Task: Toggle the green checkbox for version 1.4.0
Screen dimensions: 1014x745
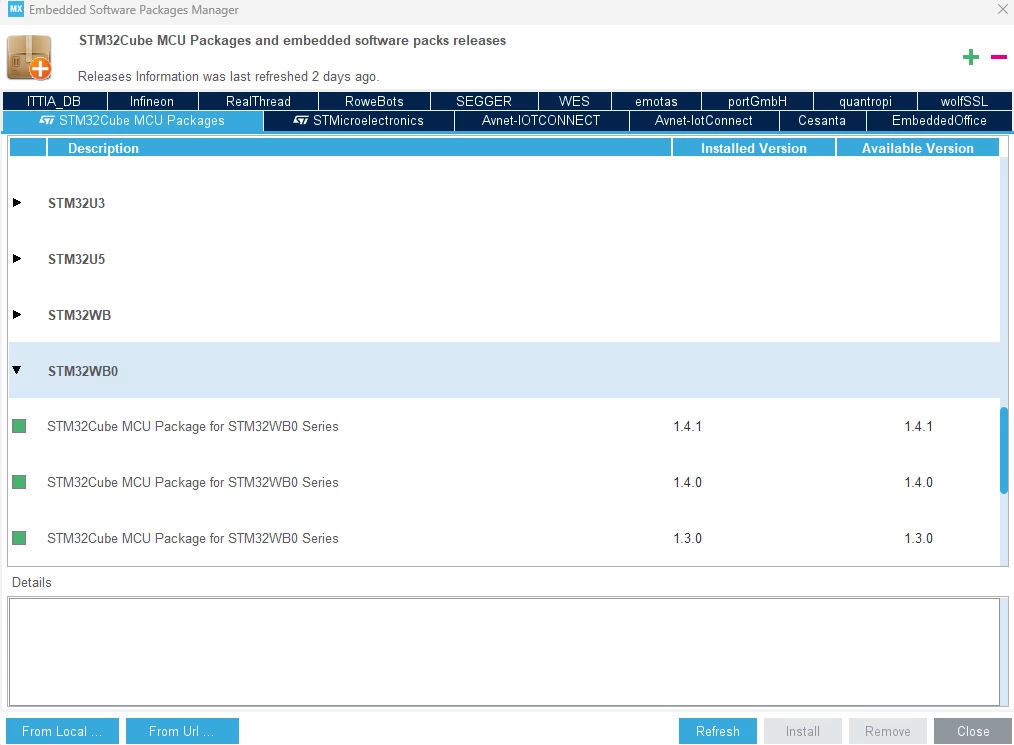Action: point(19,482)
